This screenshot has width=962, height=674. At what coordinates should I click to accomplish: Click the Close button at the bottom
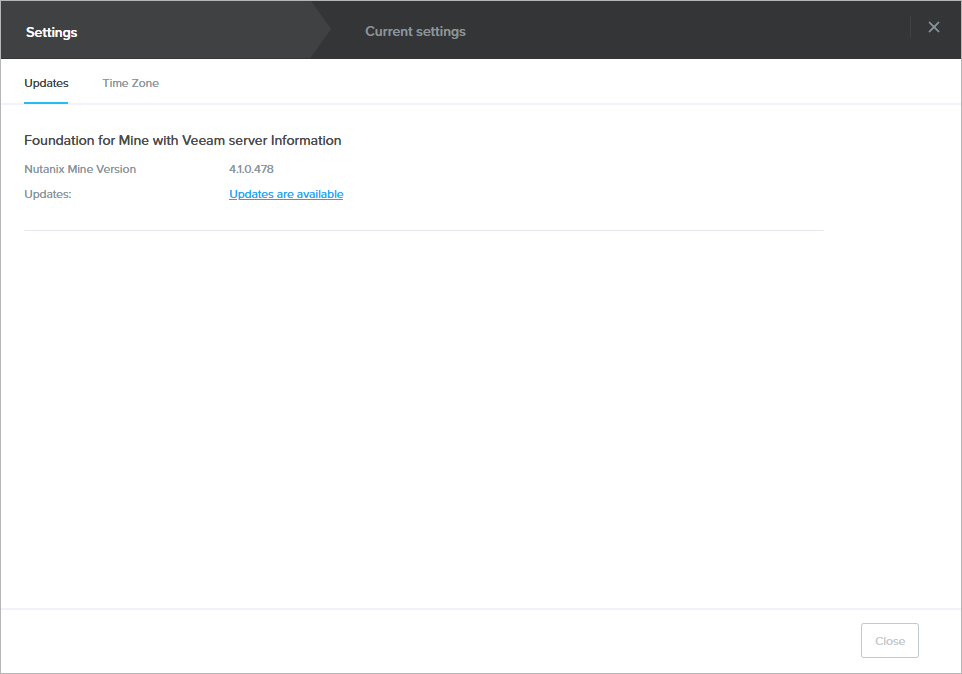coord(890,640)
